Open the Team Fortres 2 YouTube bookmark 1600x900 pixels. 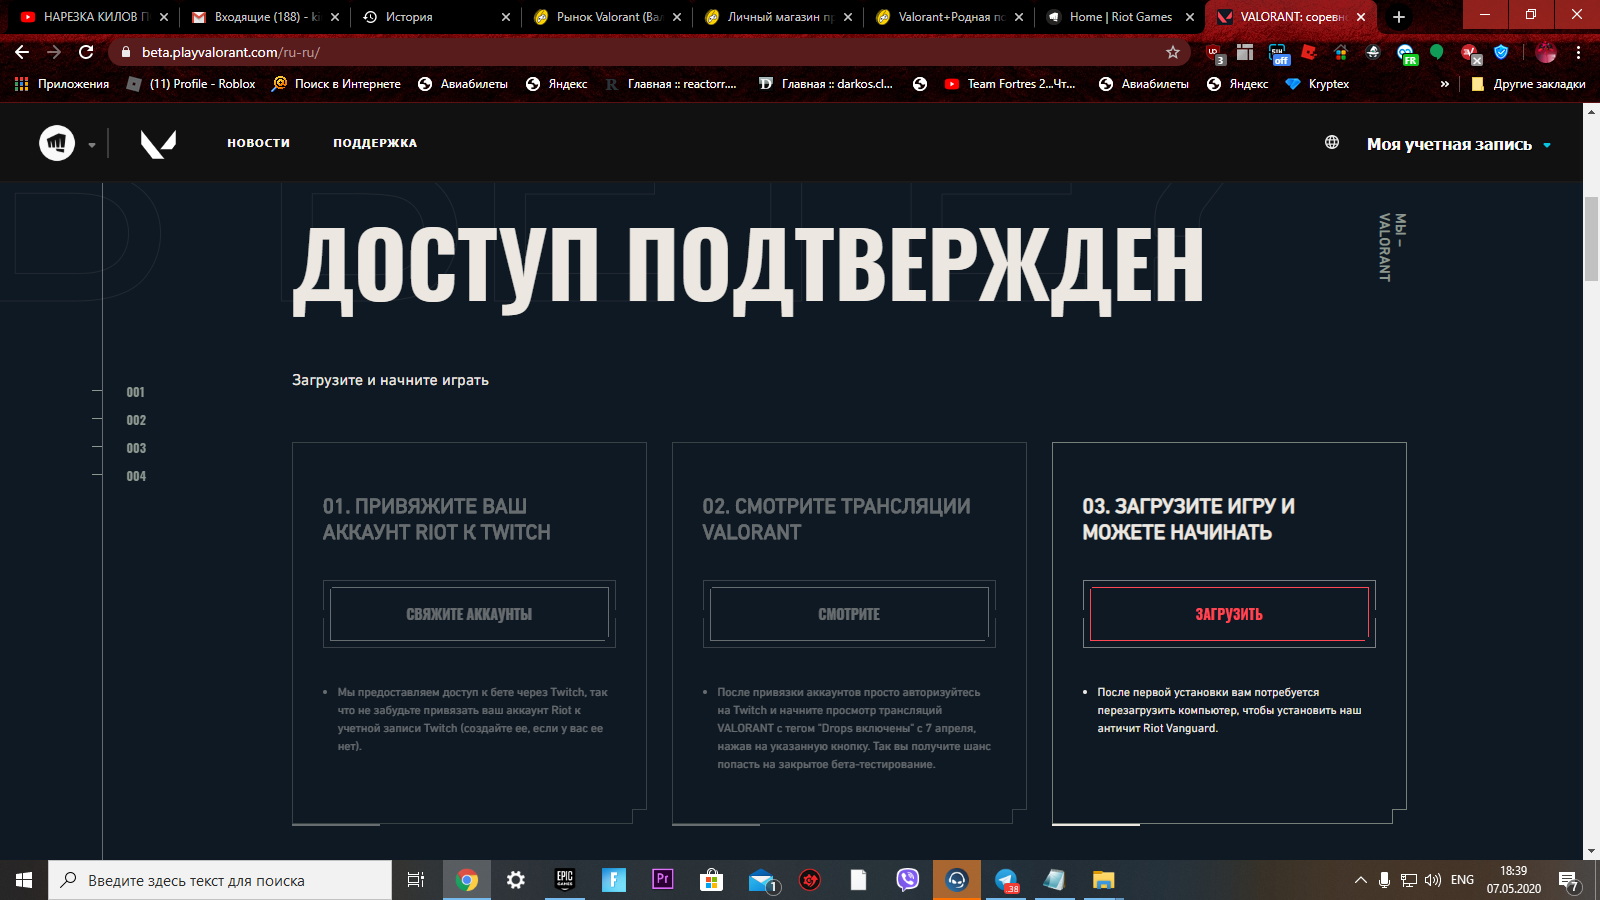pyautogui.click(x=1010, y=84)
